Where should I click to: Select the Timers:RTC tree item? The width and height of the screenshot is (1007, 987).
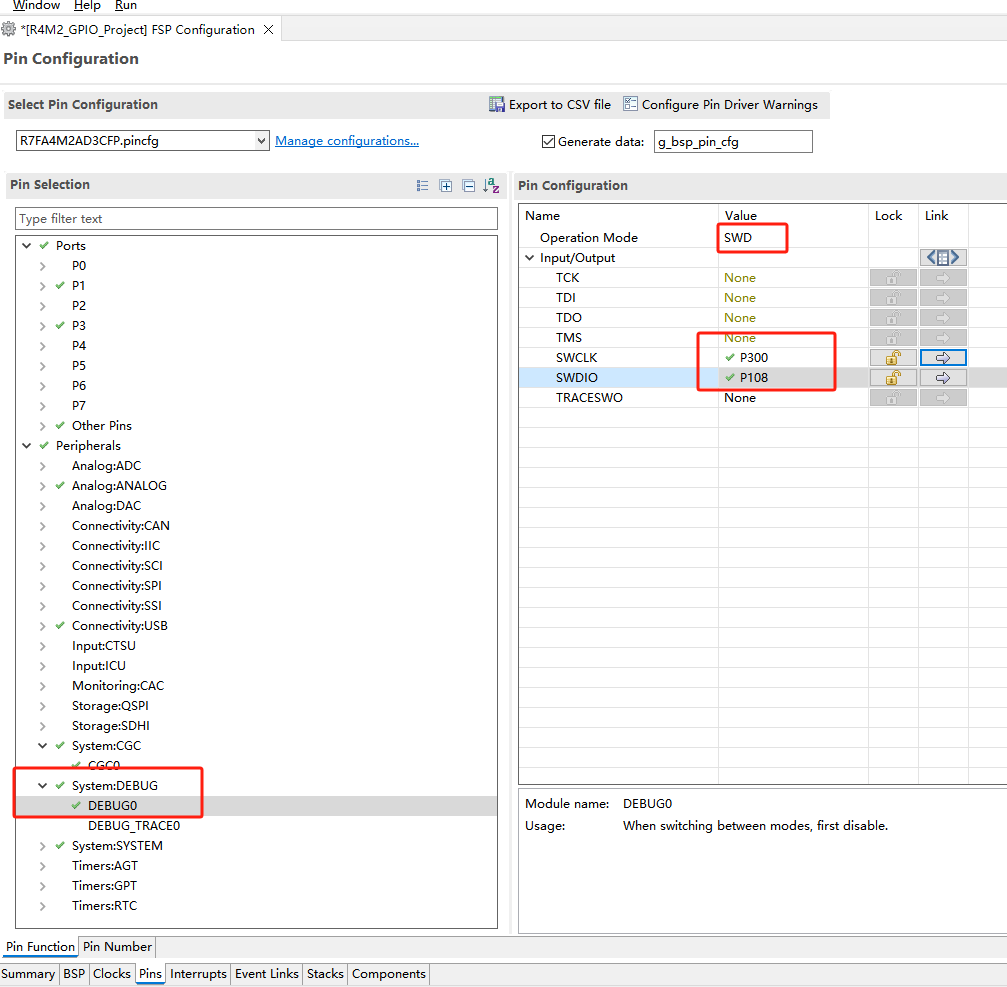click(x=105, y=905)
